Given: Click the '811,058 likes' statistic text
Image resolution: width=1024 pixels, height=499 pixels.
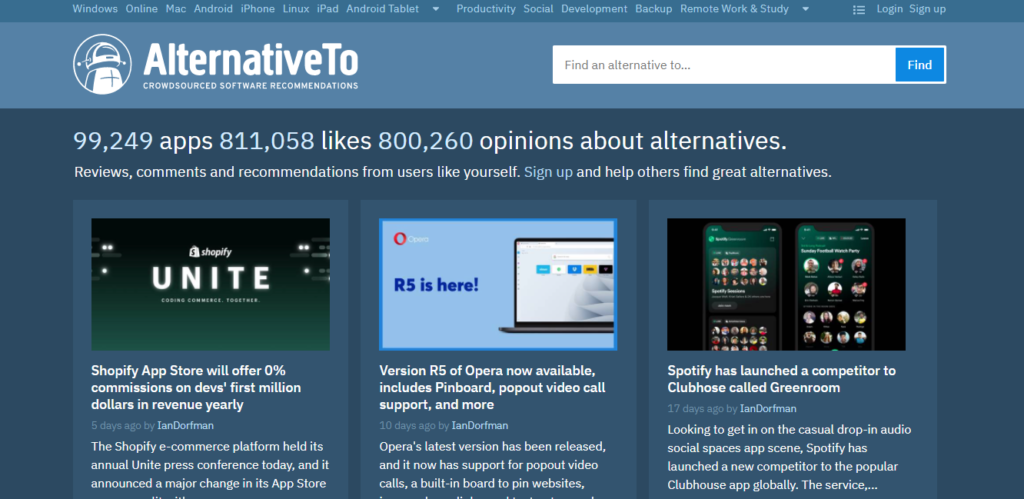Looking at the screenshot, I should (x=295, y=141).
